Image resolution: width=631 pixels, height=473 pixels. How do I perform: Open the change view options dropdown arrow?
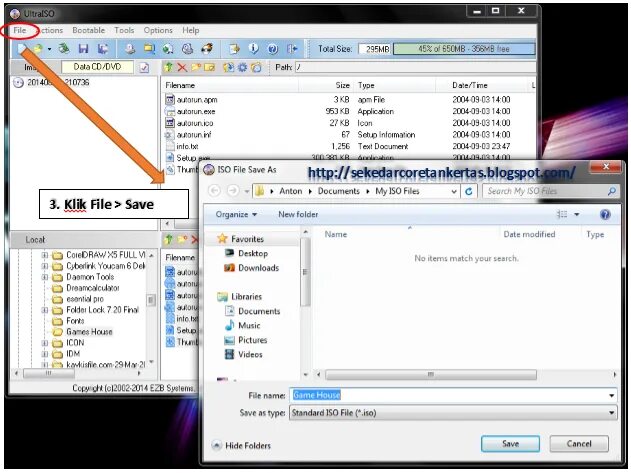[577, 215]
